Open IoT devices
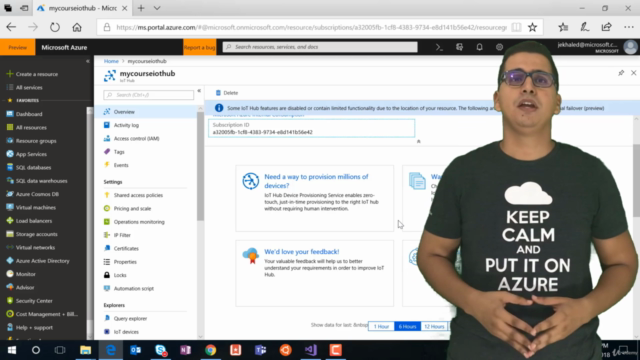 [121, 332]
